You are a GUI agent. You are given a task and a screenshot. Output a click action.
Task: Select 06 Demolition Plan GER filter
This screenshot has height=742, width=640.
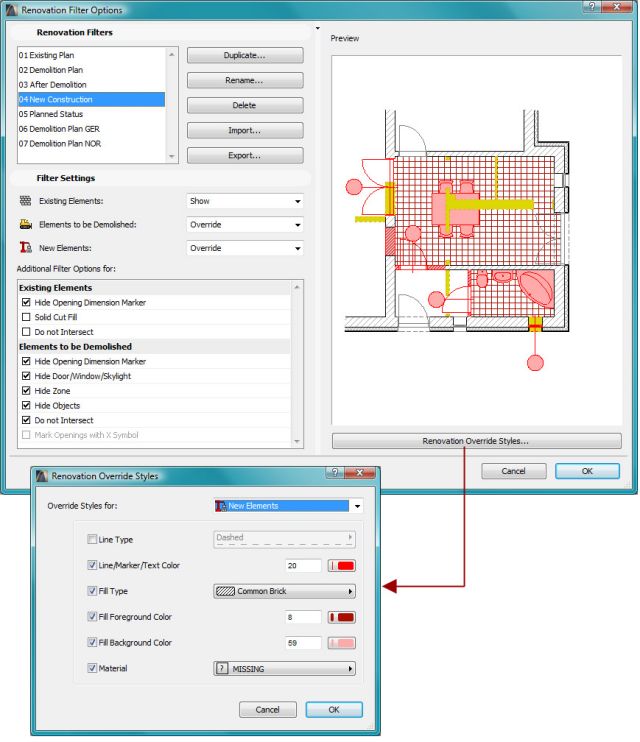(x=91, y=129)
